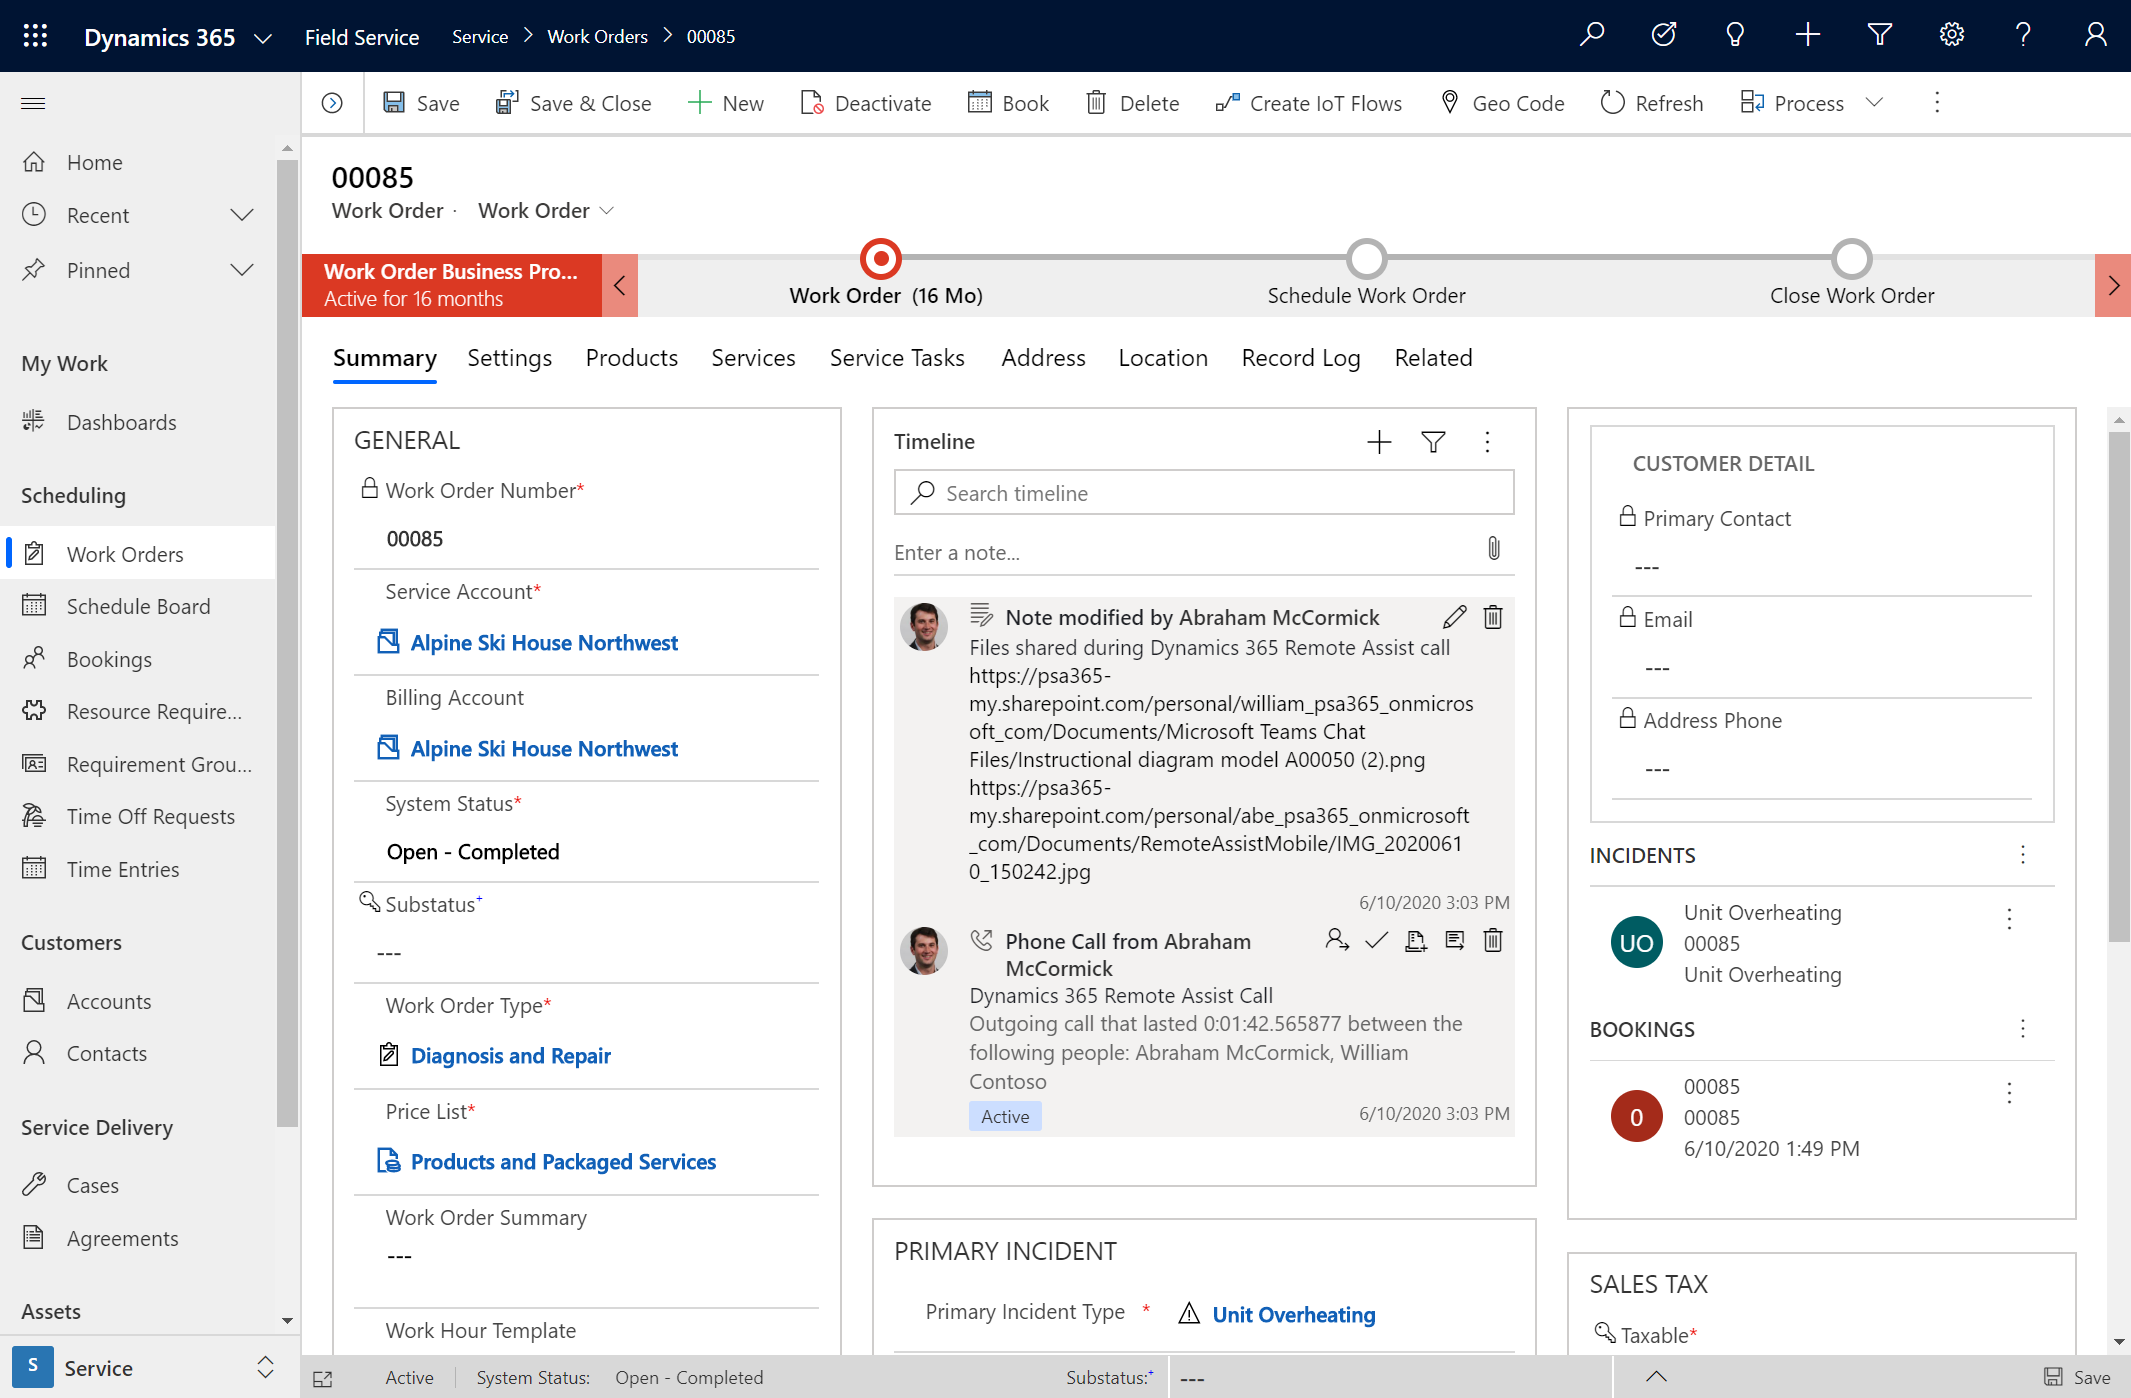The image size is (2131, 1398).
Task: Add a timeline record with plus icon
Action: point(1379,442)
